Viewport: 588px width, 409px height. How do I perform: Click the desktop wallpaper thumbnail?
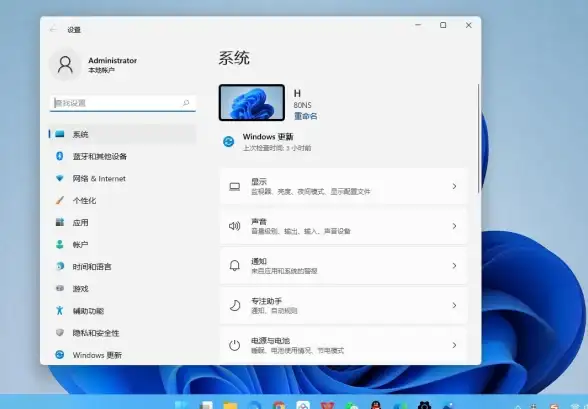point(252,102)
